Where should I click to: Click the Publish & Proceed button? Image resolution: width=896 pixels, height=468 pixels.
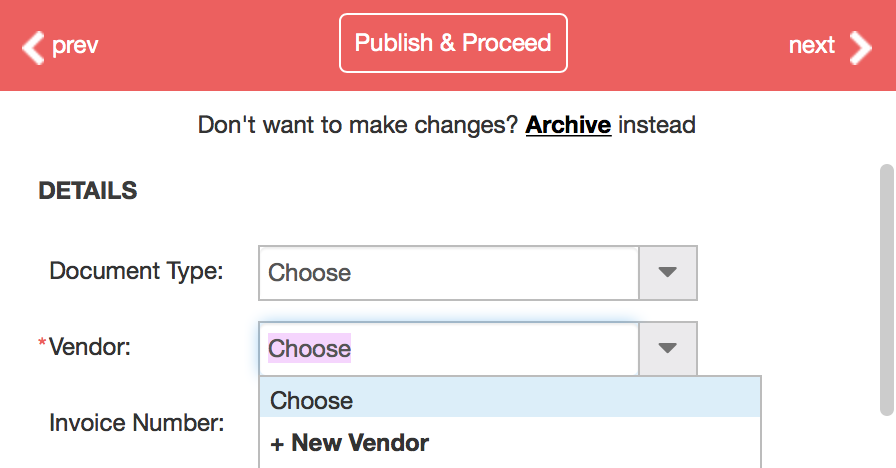[453, 43]
